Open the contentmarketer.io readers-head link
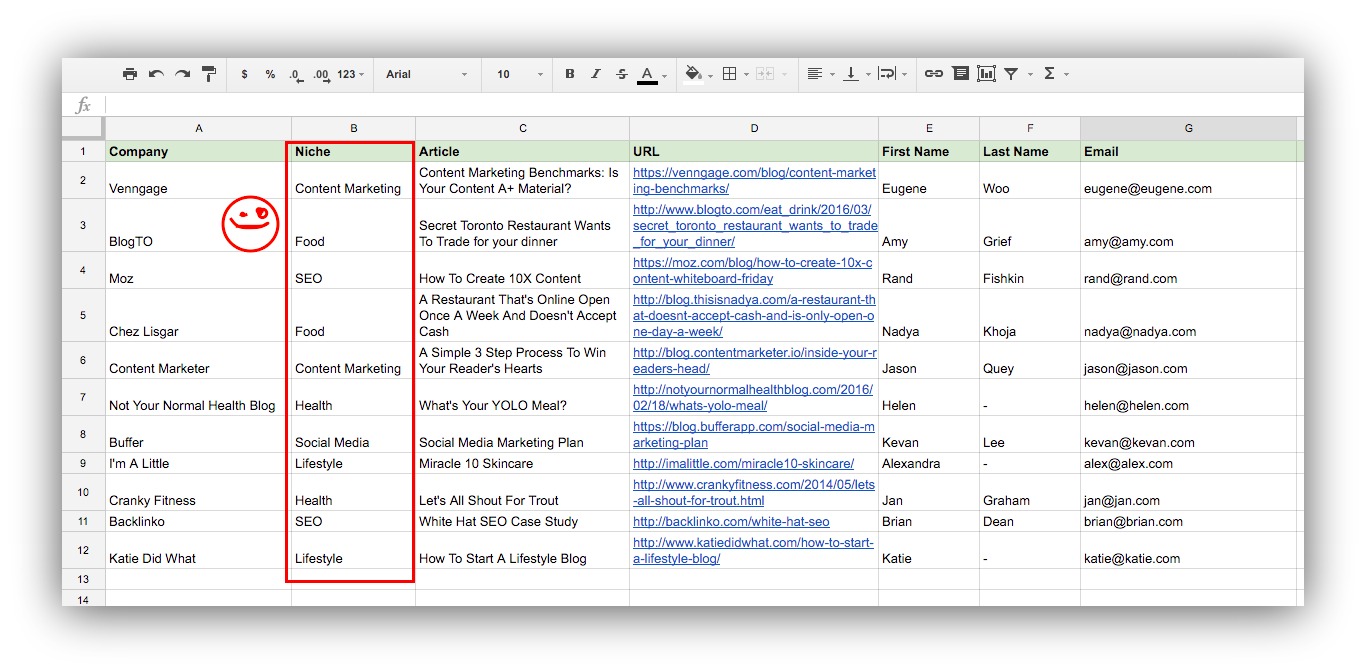The image size is (1366, 672). tap(754, 361)
